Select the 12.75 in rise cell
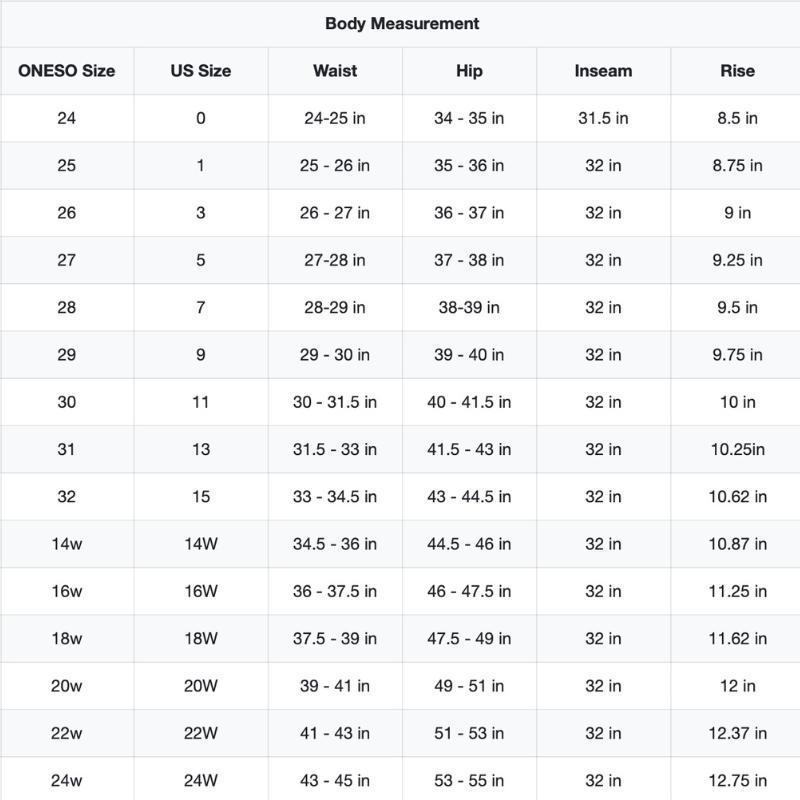This screenshot has height=800, width=800. coord(737,780)
